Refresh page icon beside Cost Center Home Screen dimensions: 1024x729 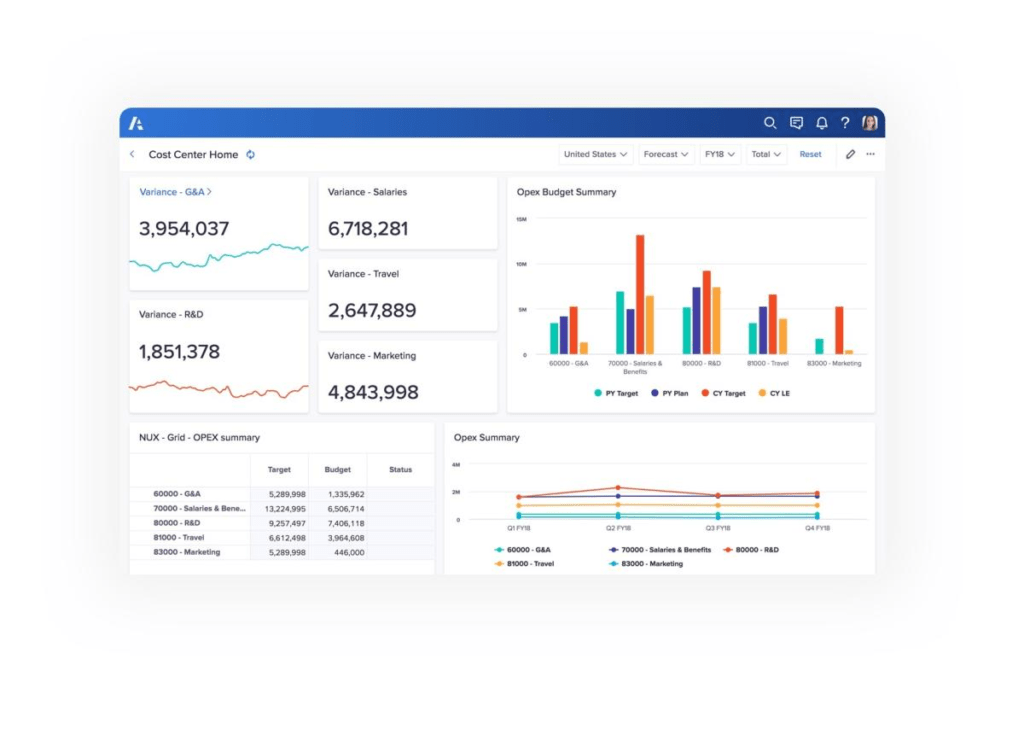[250, 155]
